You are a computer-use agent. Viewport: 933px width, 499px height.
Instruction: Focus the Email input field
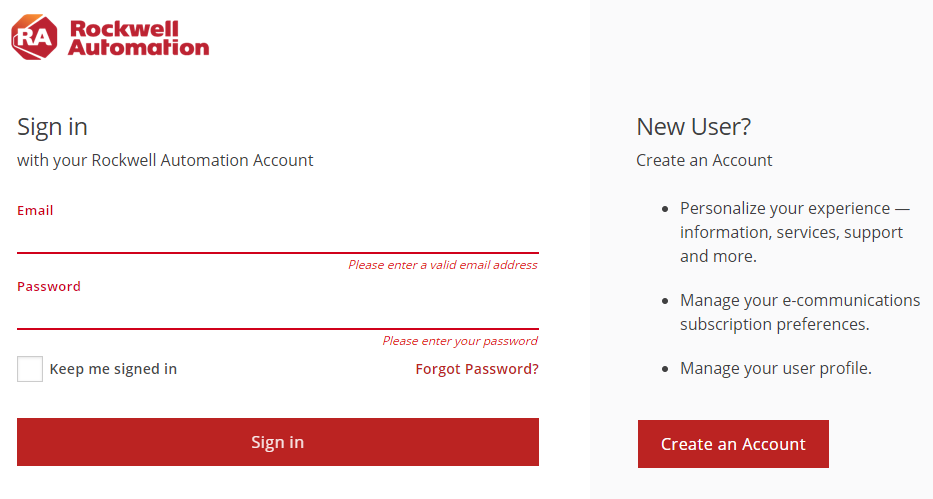[277, 238]
